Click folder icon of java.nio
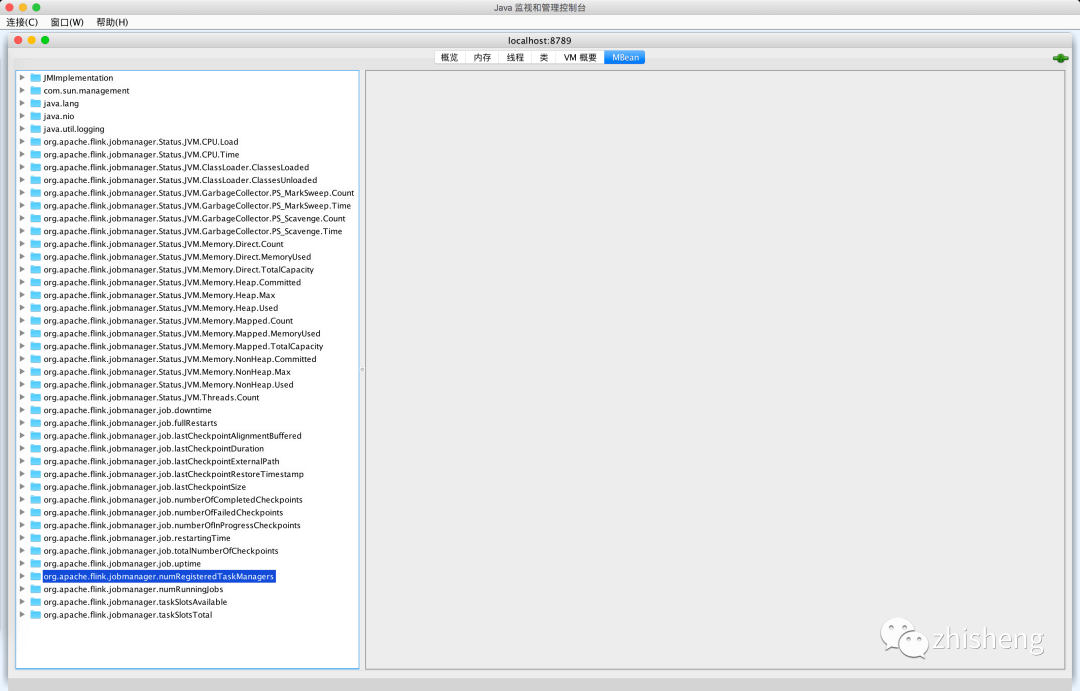This screenshot has height=691, width=1080. pos(36,116)
